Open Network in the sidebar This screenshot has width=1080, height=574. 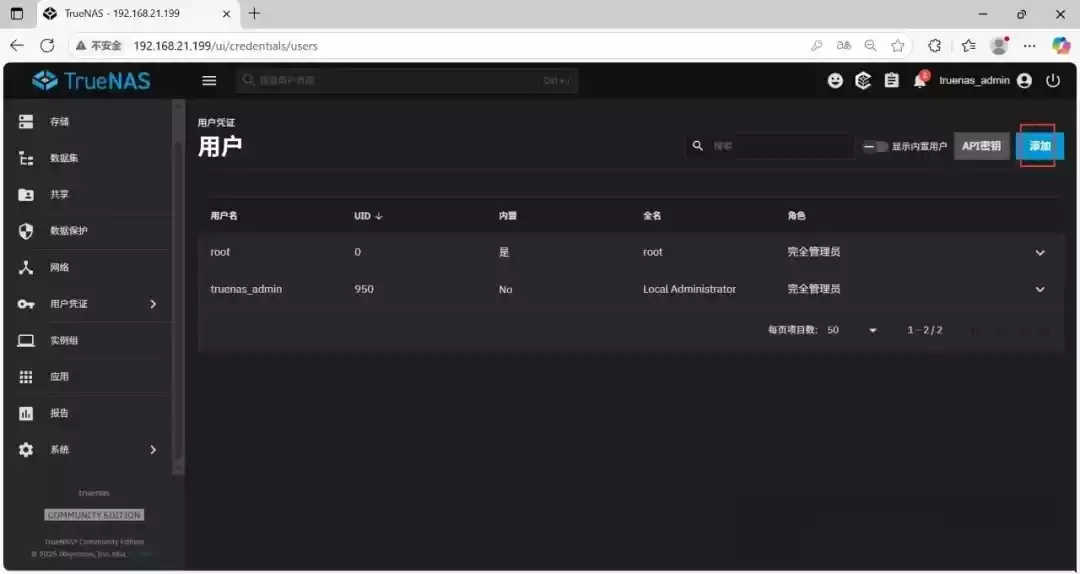point(87,267)
